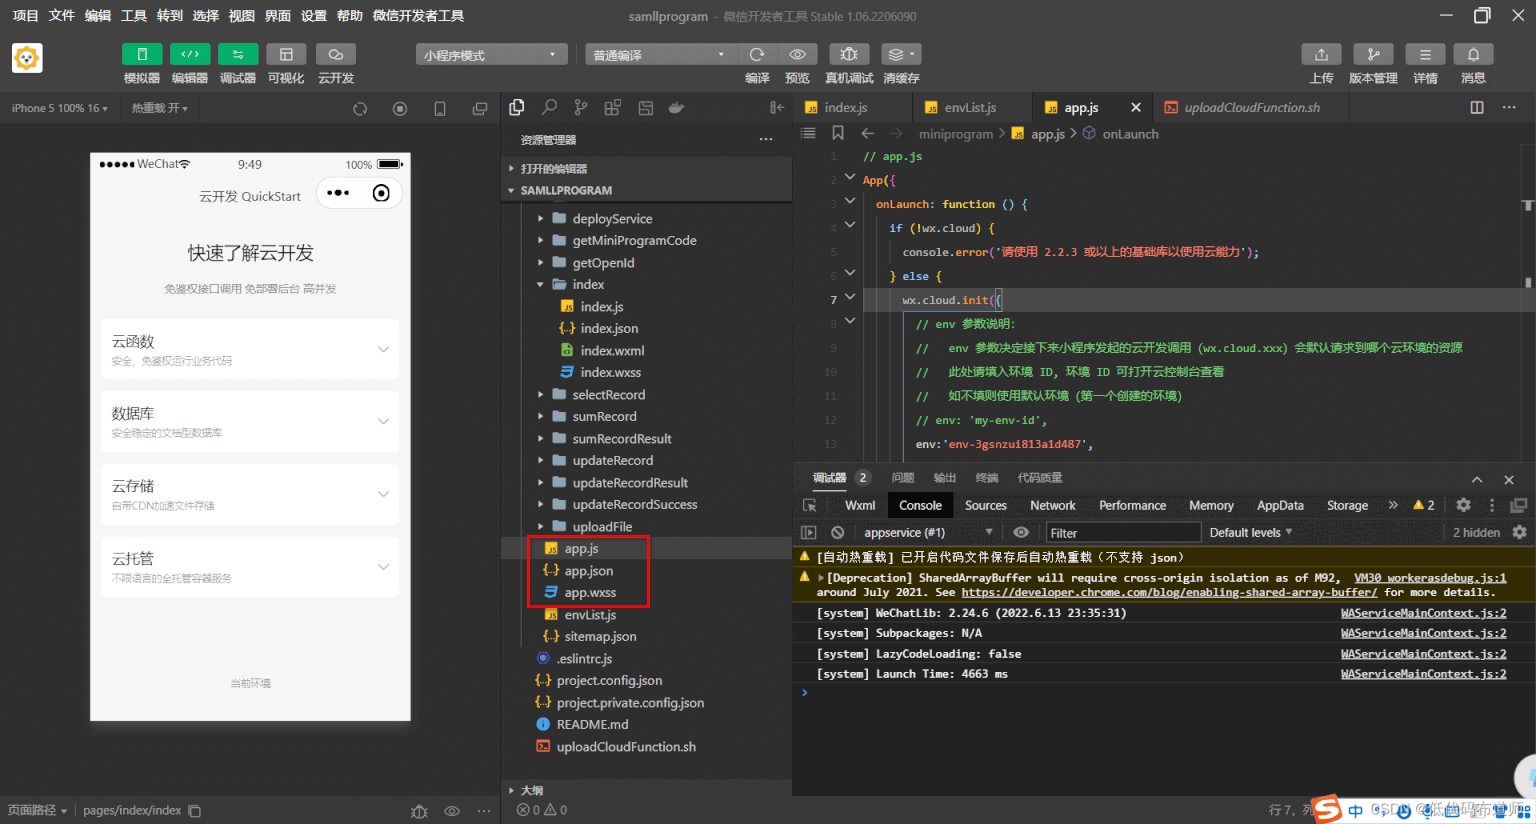1536x824 pixels.
Task: Click the 编译 compile refresh icon
Action: click(757, 54)
